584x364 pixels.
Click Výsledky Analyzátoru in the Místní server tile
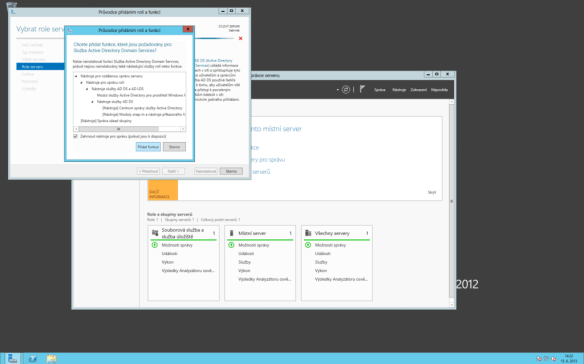click(x=265, y=279)
